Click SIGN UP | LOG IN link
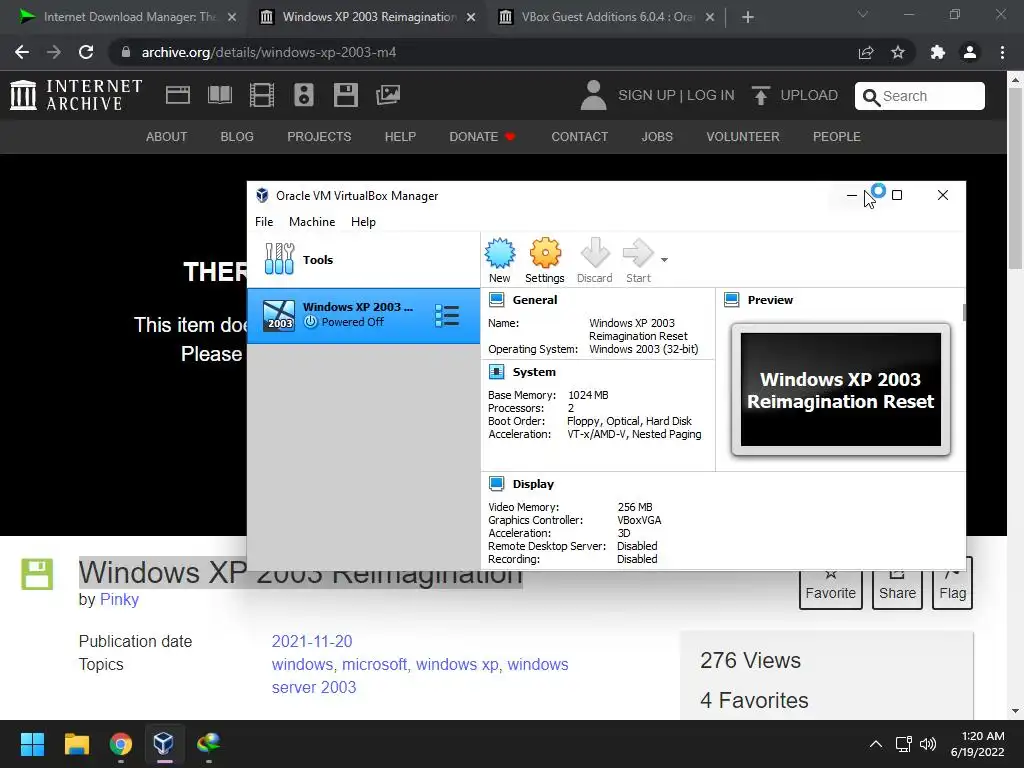This screenshot has width=1024, height=768. [676, 95]
